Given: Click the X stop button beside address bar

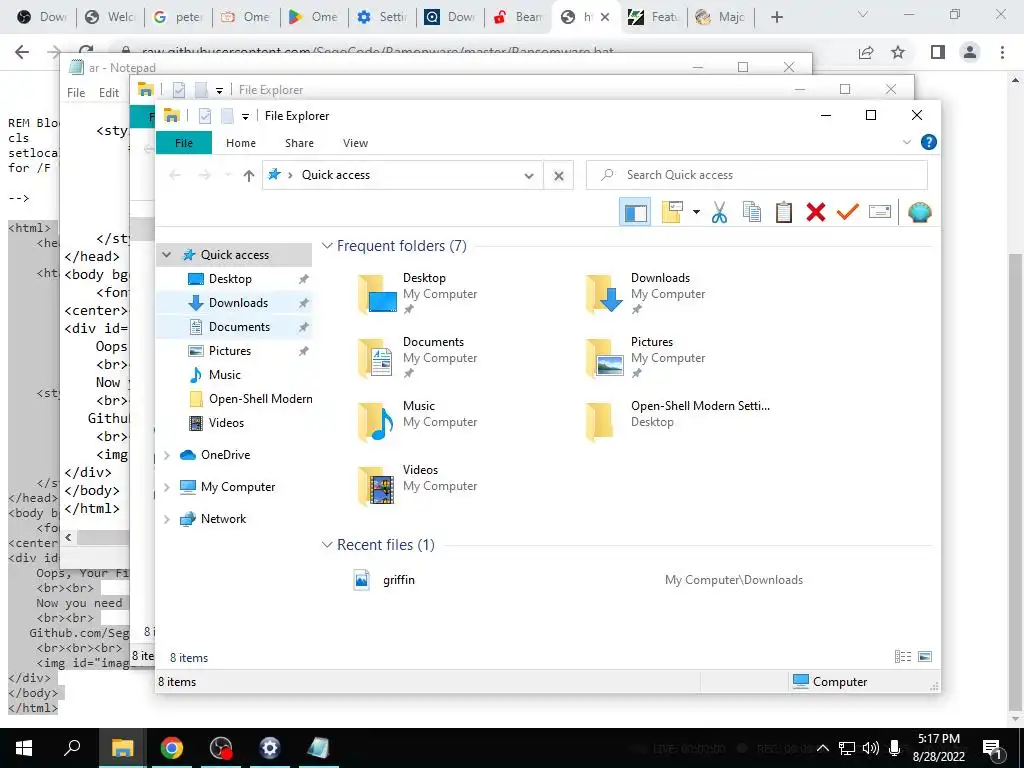Looking at the screenshot, I should [x=558, y=175].
